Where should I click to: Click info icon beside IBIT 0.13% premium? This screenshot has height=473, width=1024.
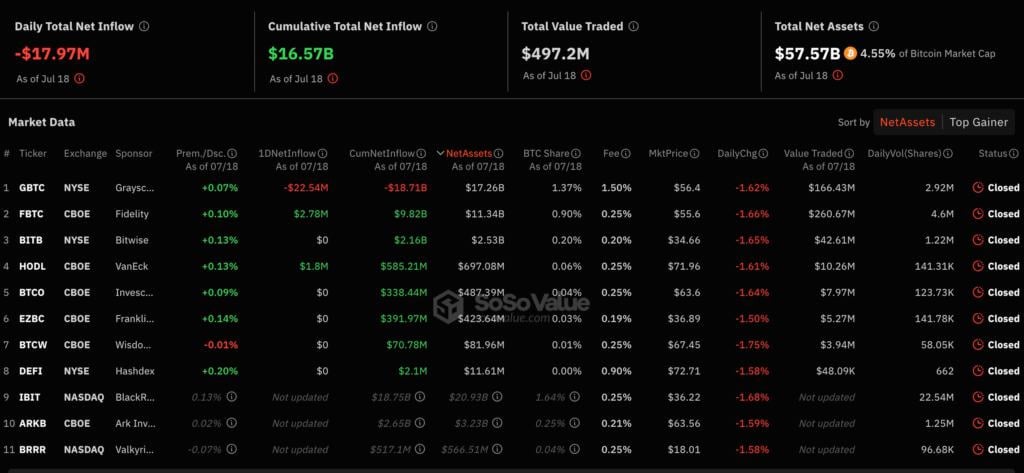tap(232, 397)
